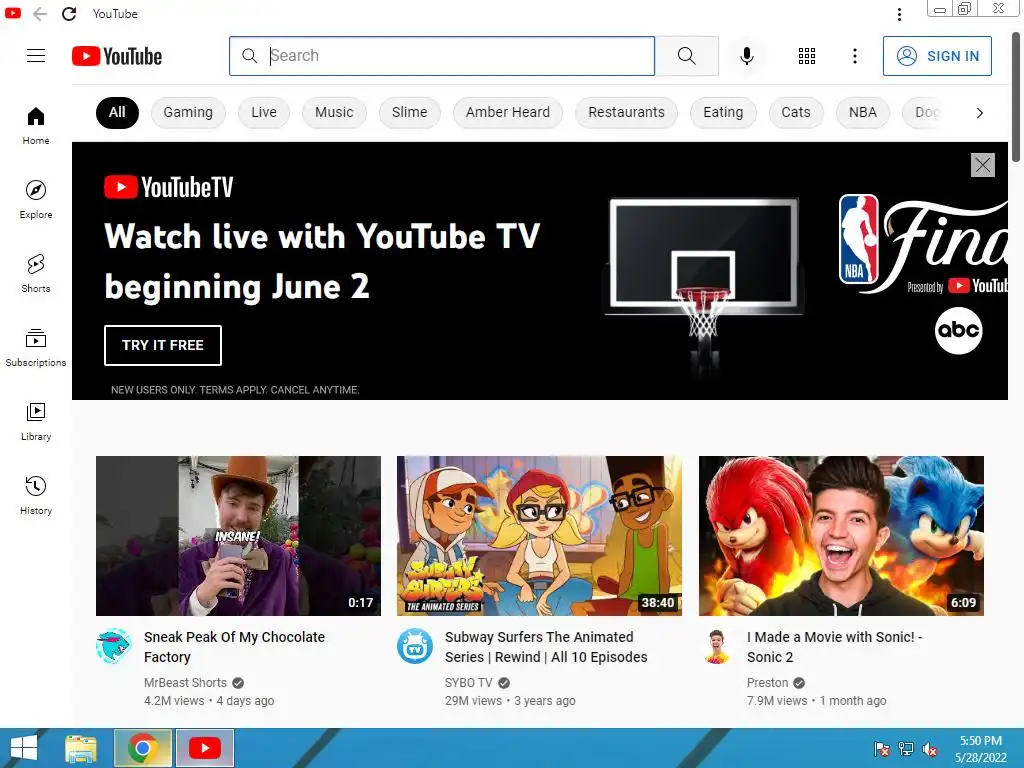
Task: Select the Eating filter chip
Action: click(x=723, y=112)
